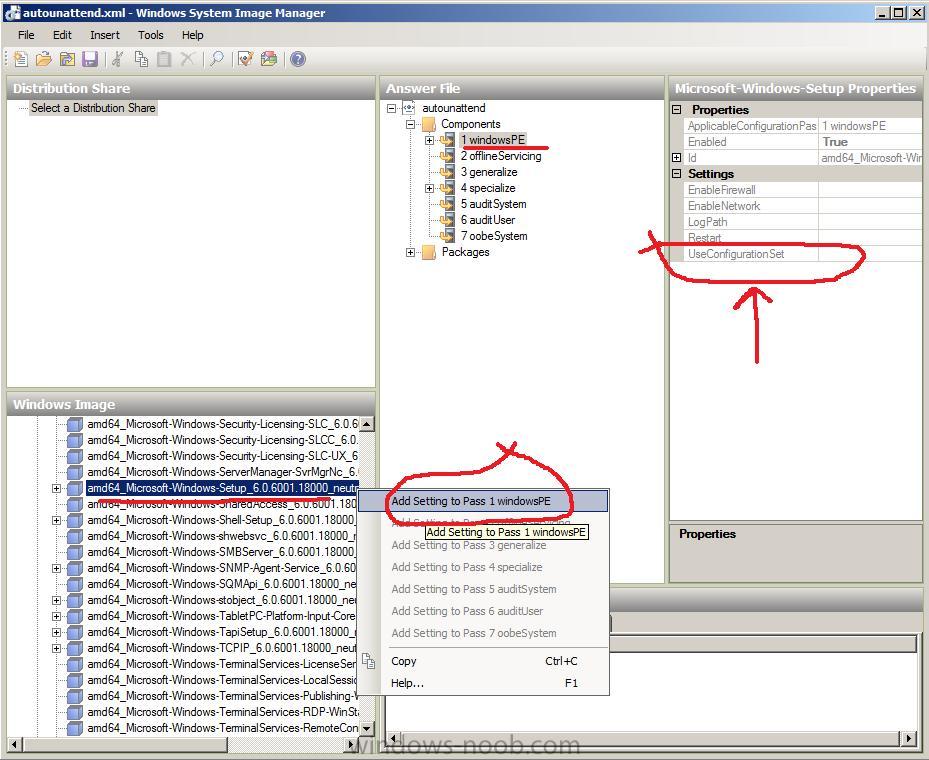929x760 pixels.
Task: Click the 2 offlineServicing pass icon
Action: click(x=447, y=156)
